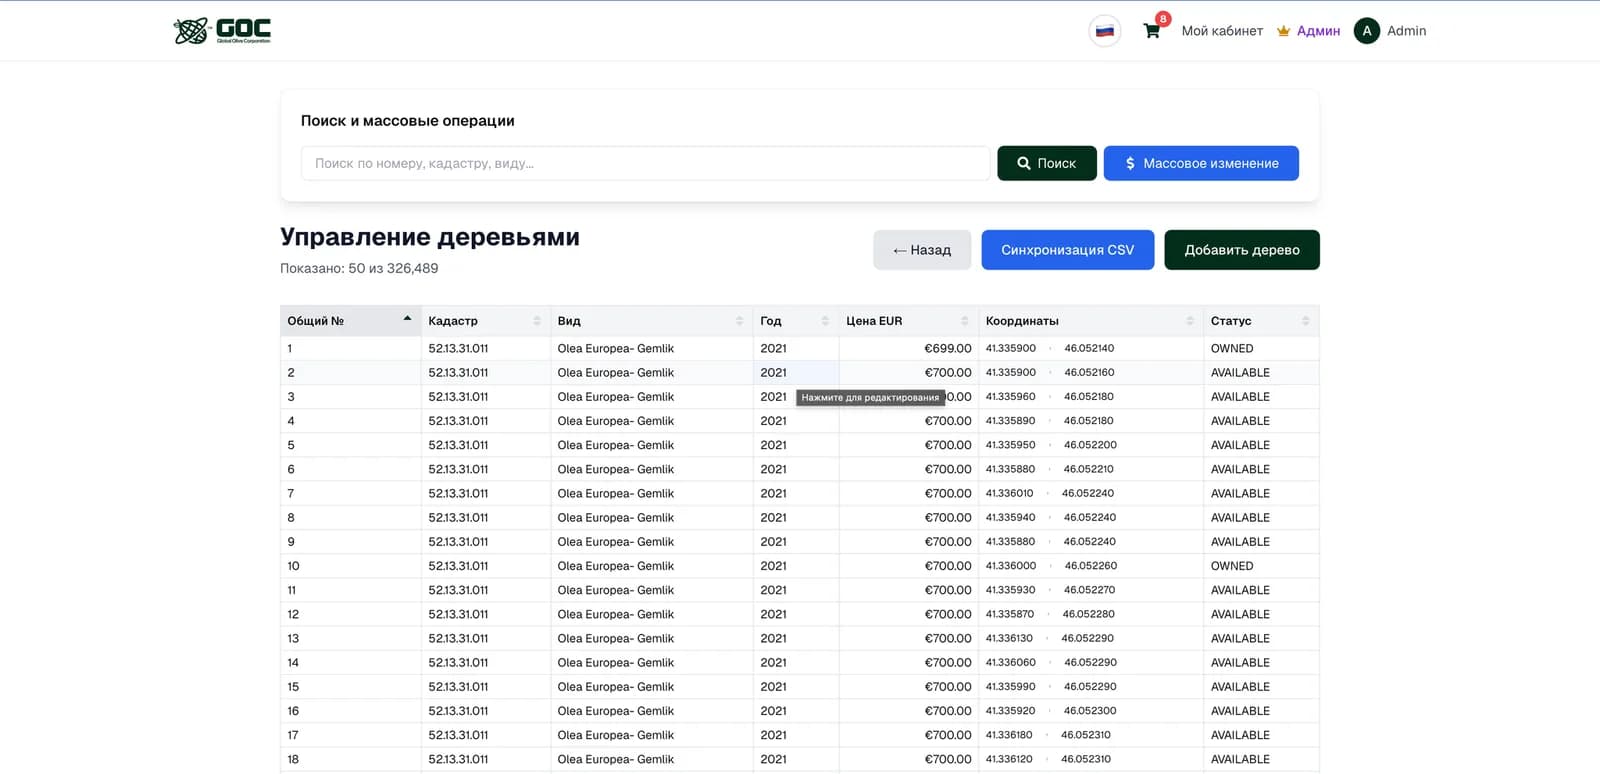The width and height of the screenshot is (1600, 774).
Task: Click the Admin username label
Action: point(1406,31)
